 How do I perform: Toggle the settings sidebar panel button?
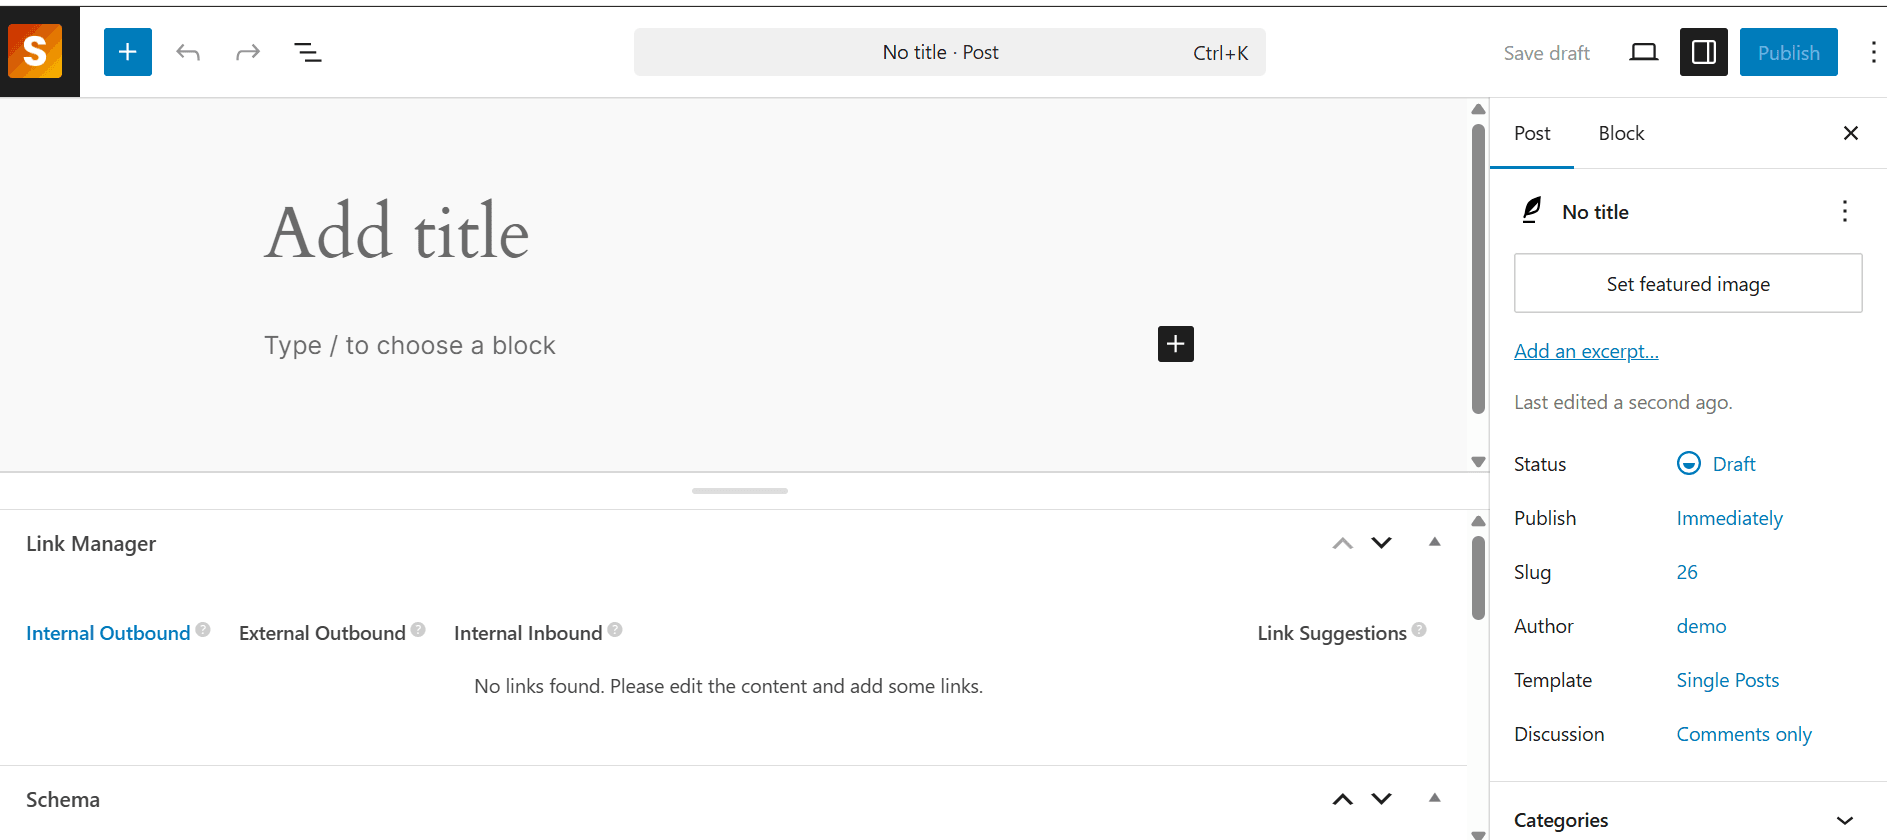[1703, 52]
